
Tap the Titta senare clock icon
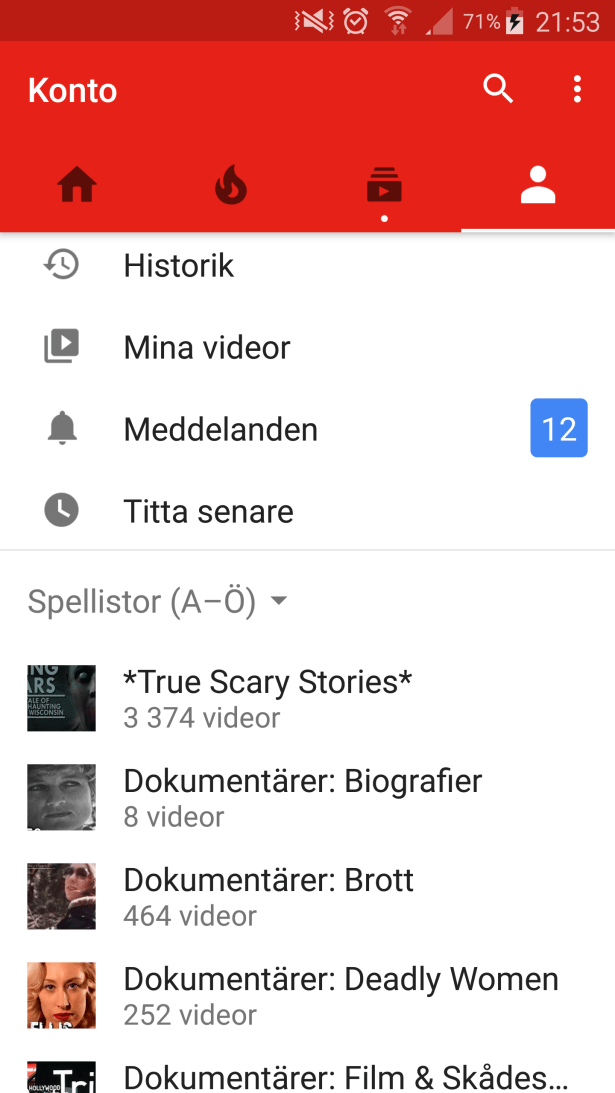coord(62,511)
